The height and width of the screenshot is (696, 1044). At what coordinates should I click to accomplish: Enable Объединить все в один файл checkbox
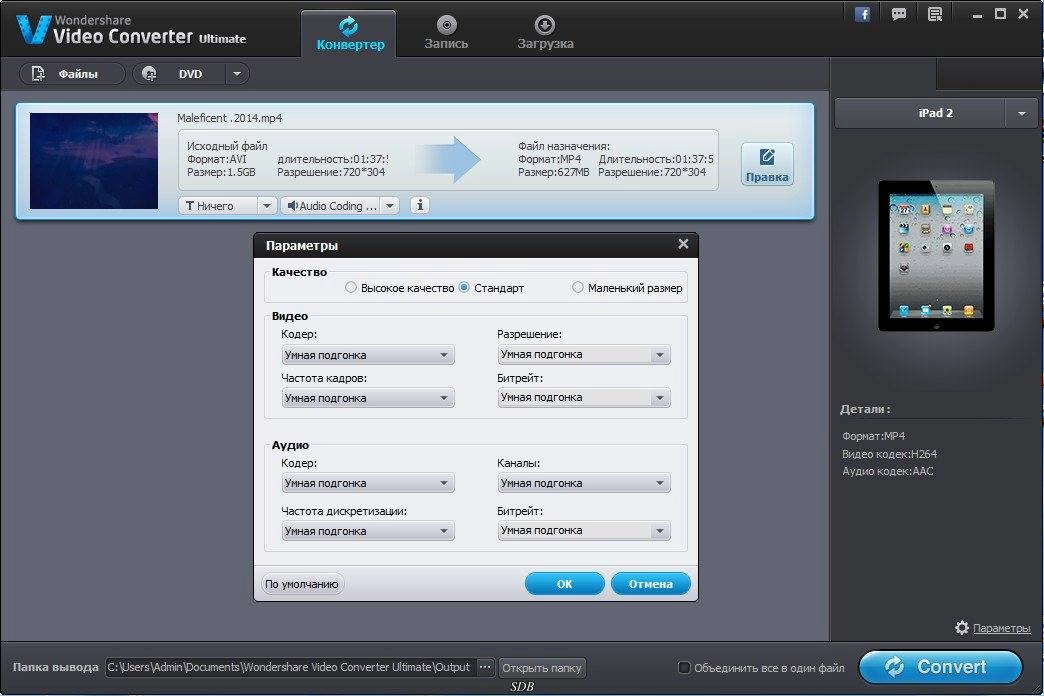click(x=684, y=667)
